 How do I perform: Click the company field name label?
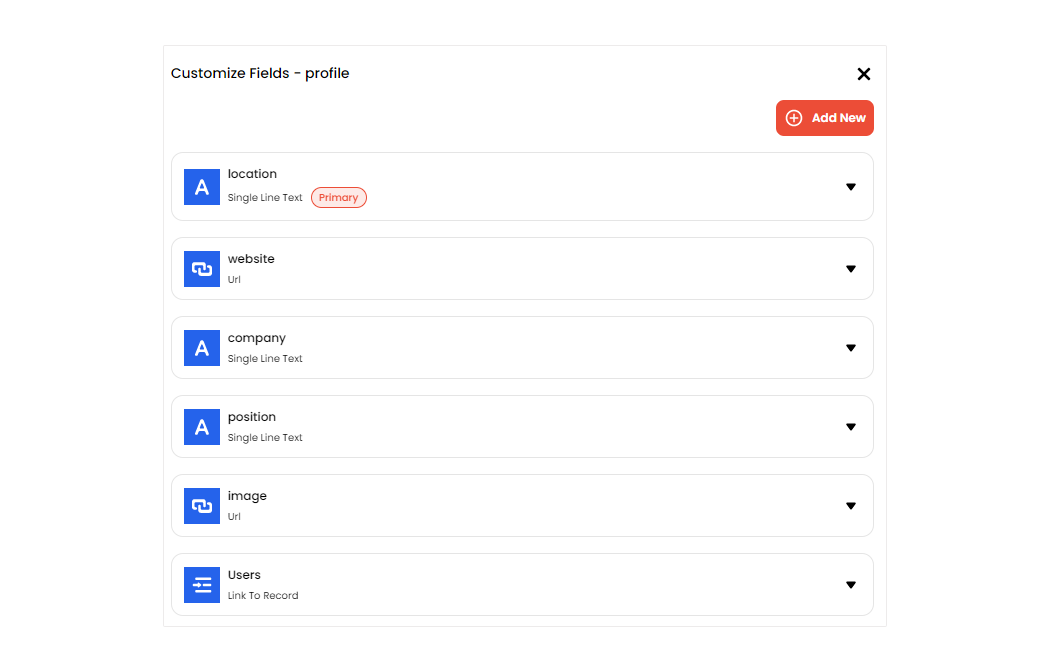coord(257,338)
